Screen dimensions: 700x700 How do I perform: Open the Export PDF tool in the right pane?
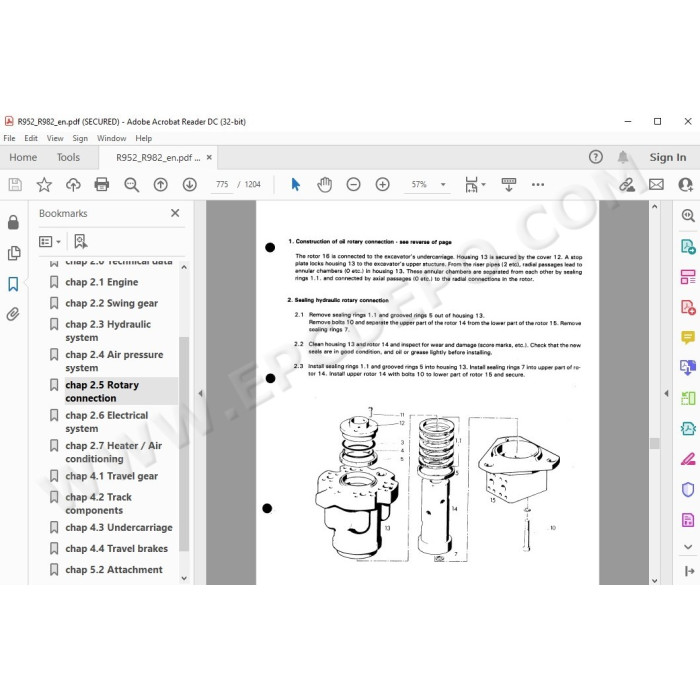point(688,246)
